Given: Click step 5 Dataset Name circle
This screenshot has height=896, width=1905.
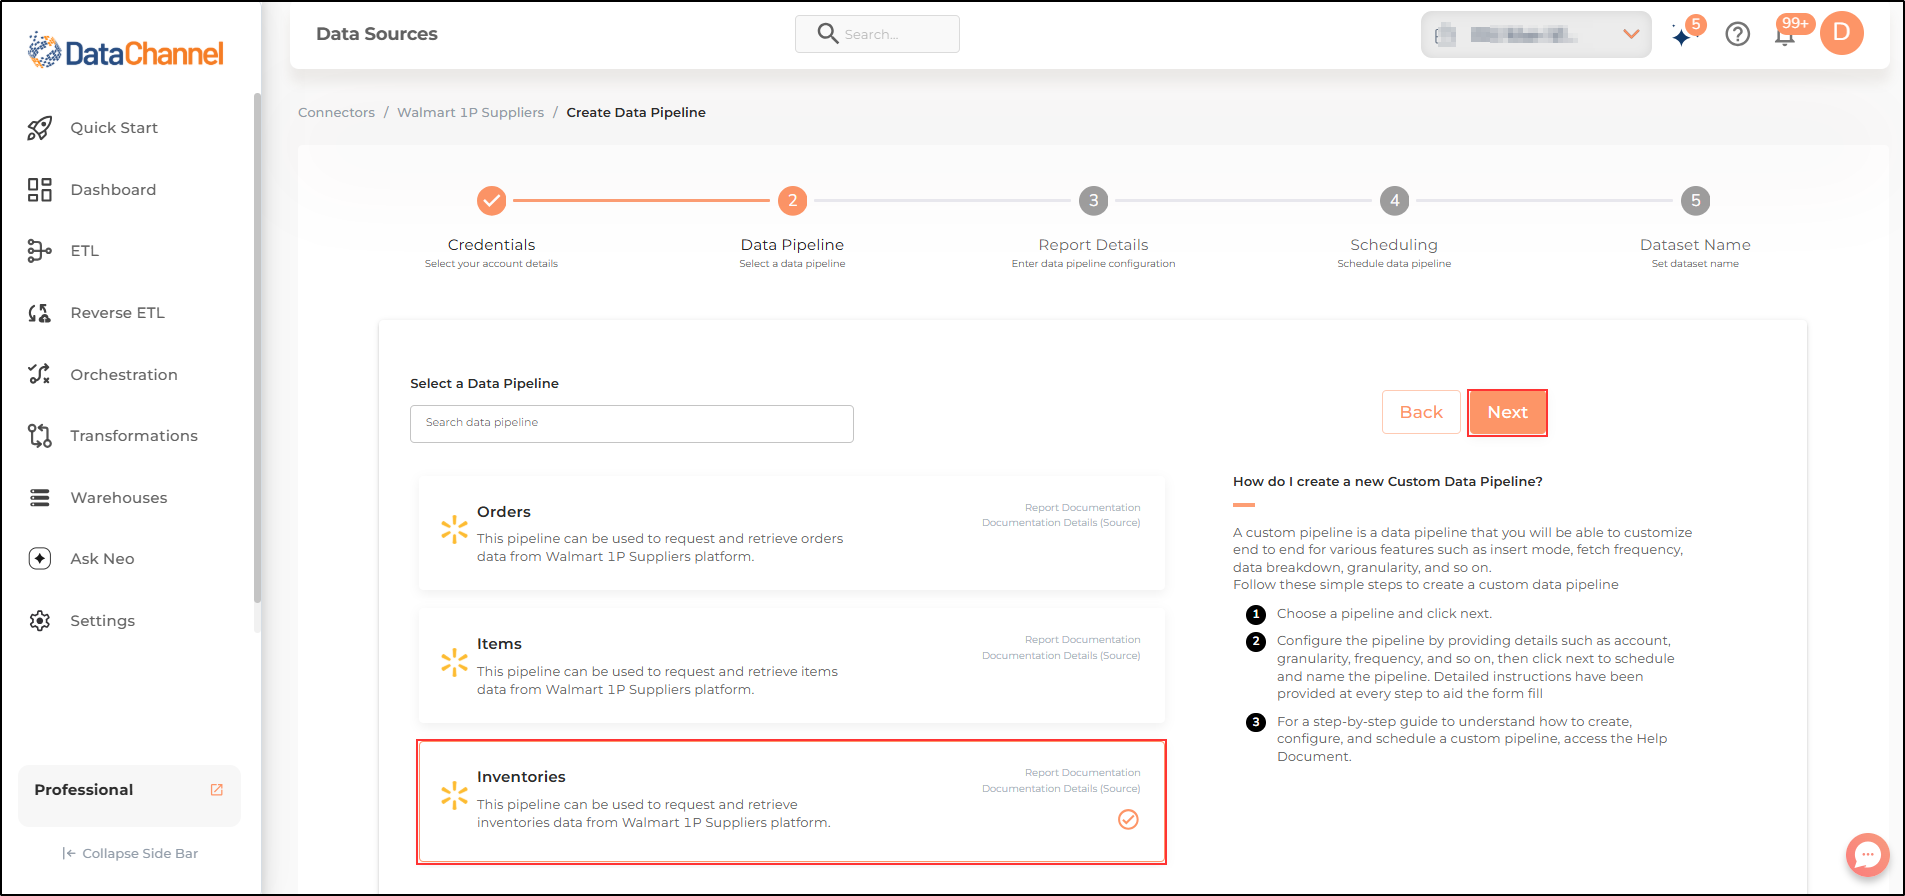Looking at the screenshot, I should click(x=1695, y=201).
